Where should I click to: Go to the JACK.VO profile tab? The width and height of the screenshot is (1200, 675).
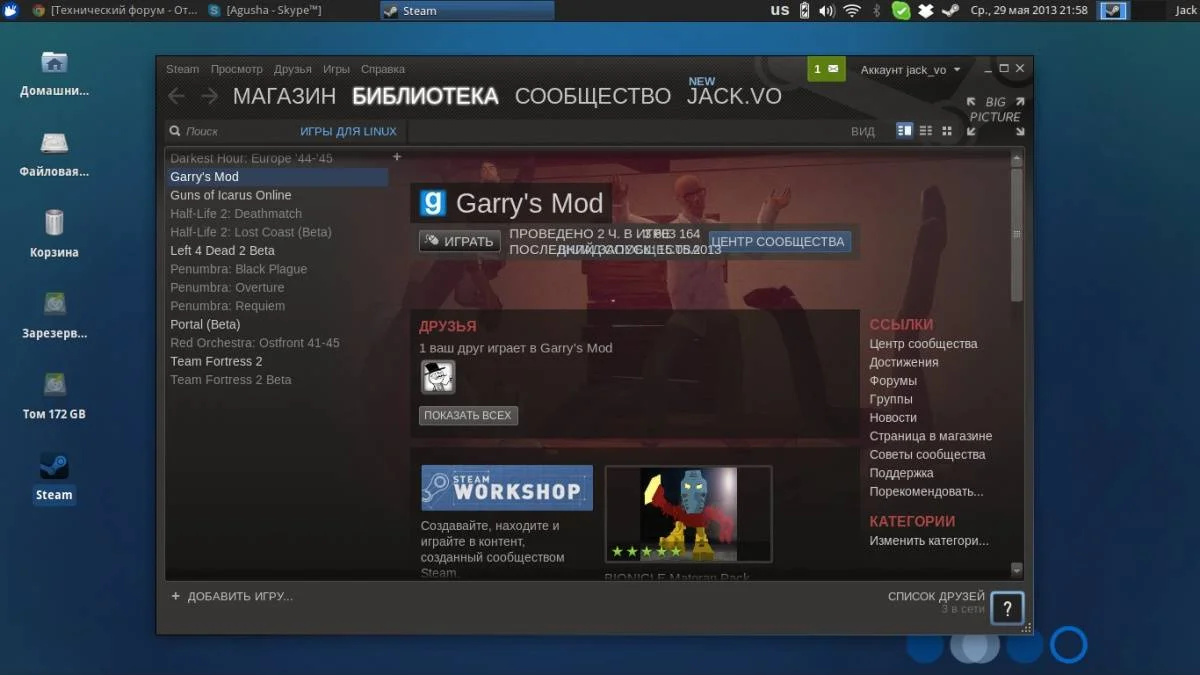(734, 96)
